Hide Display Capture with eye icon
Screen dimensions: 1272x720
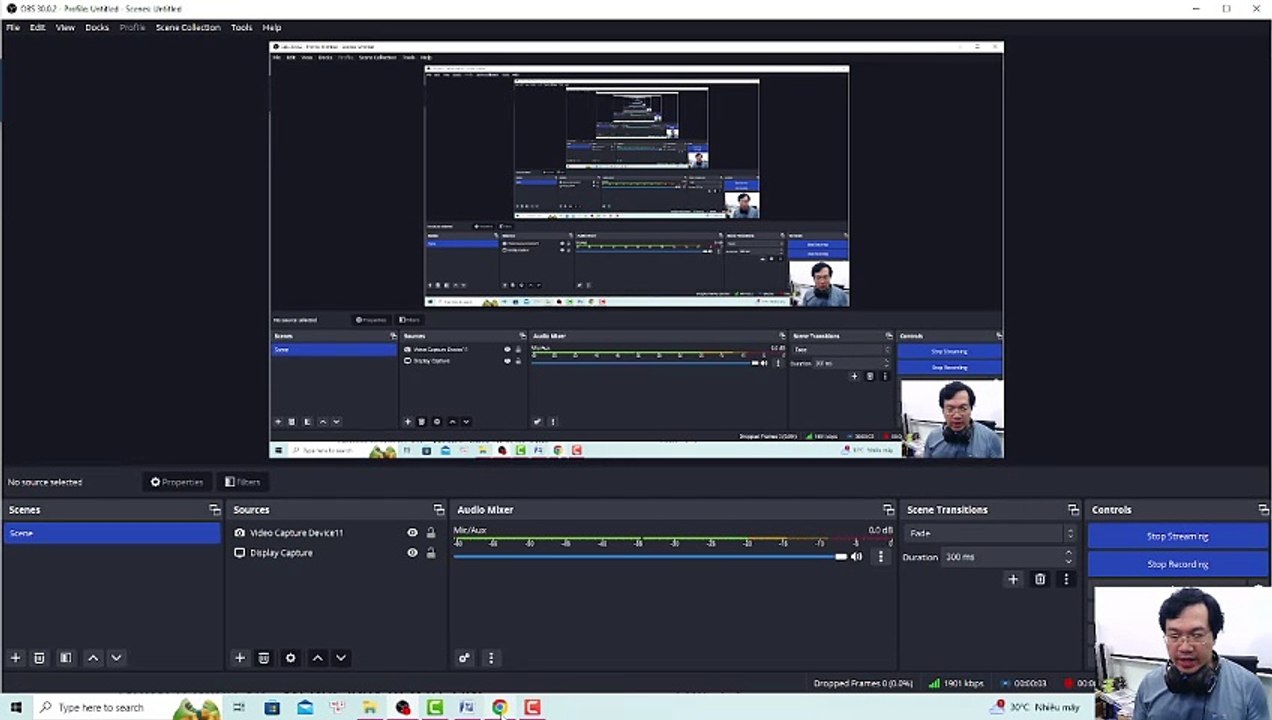(412, 553)
